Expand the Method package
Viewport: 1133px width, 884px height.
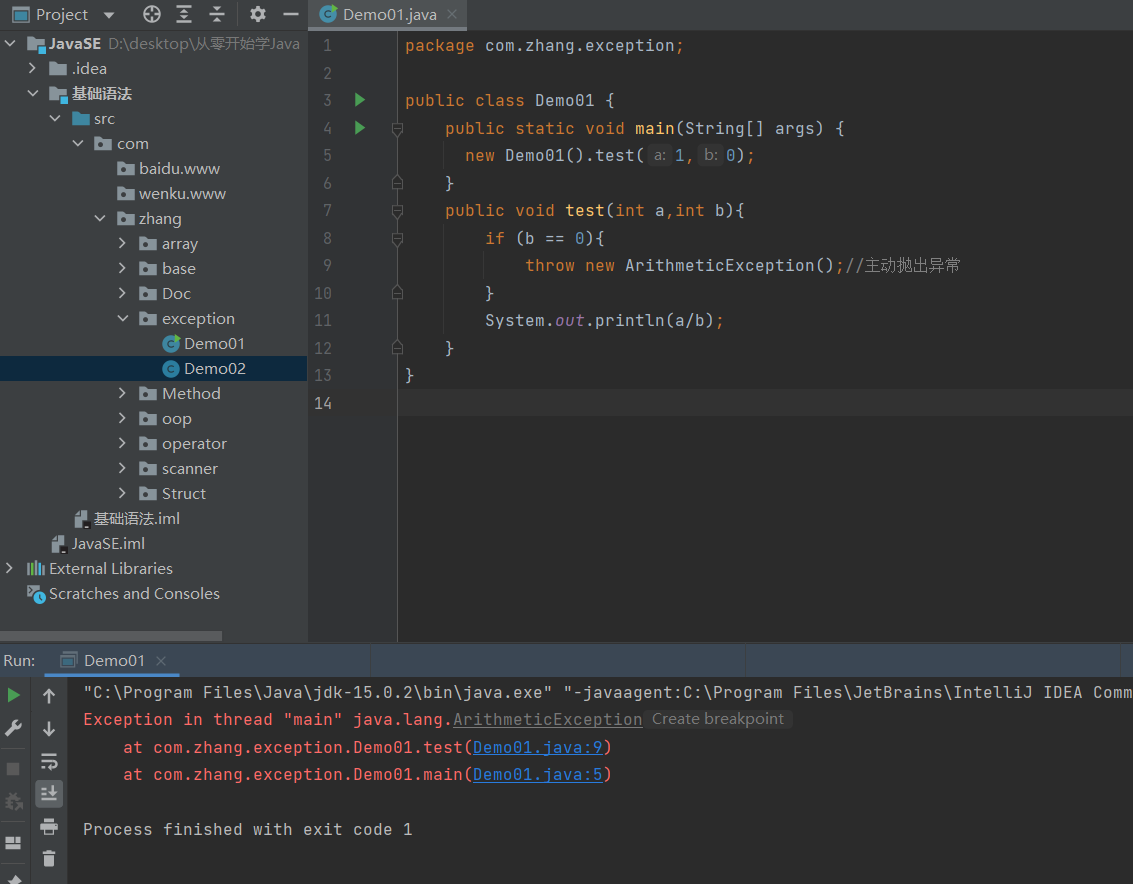pos(122,393)
